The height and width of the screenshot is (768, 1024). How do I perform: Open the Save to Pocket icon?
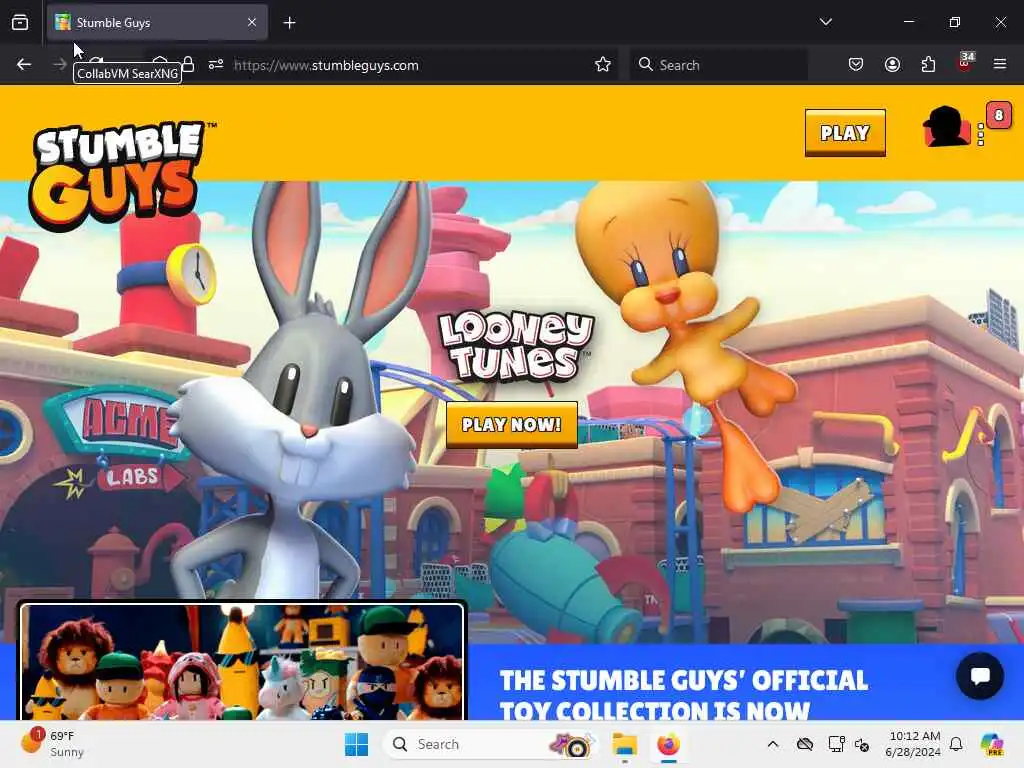tap(856, 65)
